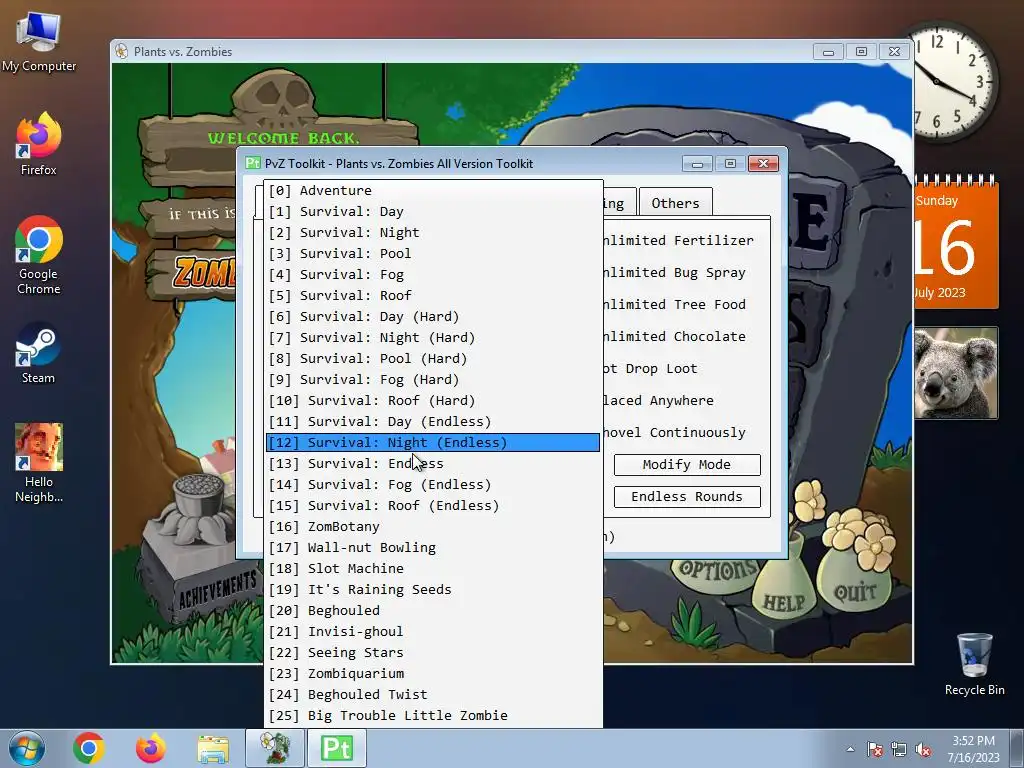The height and width of the screenshot is (768, 1024).
Task: Open Steam desktop shortcut
Action: [x=39, y=353]
